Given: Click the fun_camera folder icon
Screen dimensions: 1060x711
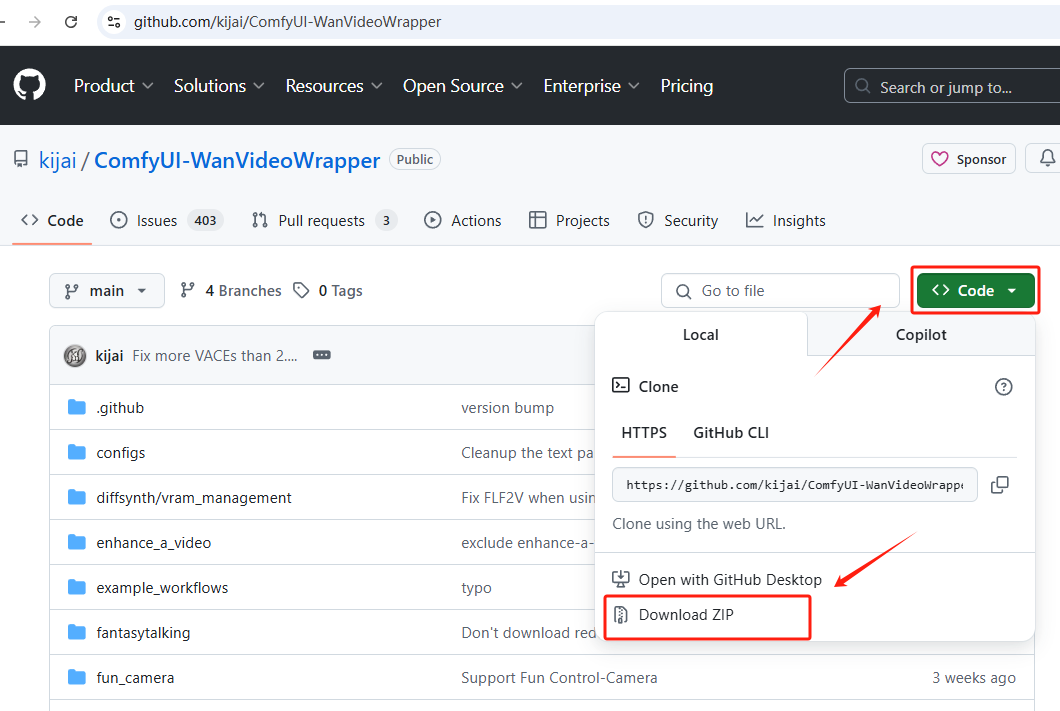Looking at the screenshot, I should click(x=77, y=677).
